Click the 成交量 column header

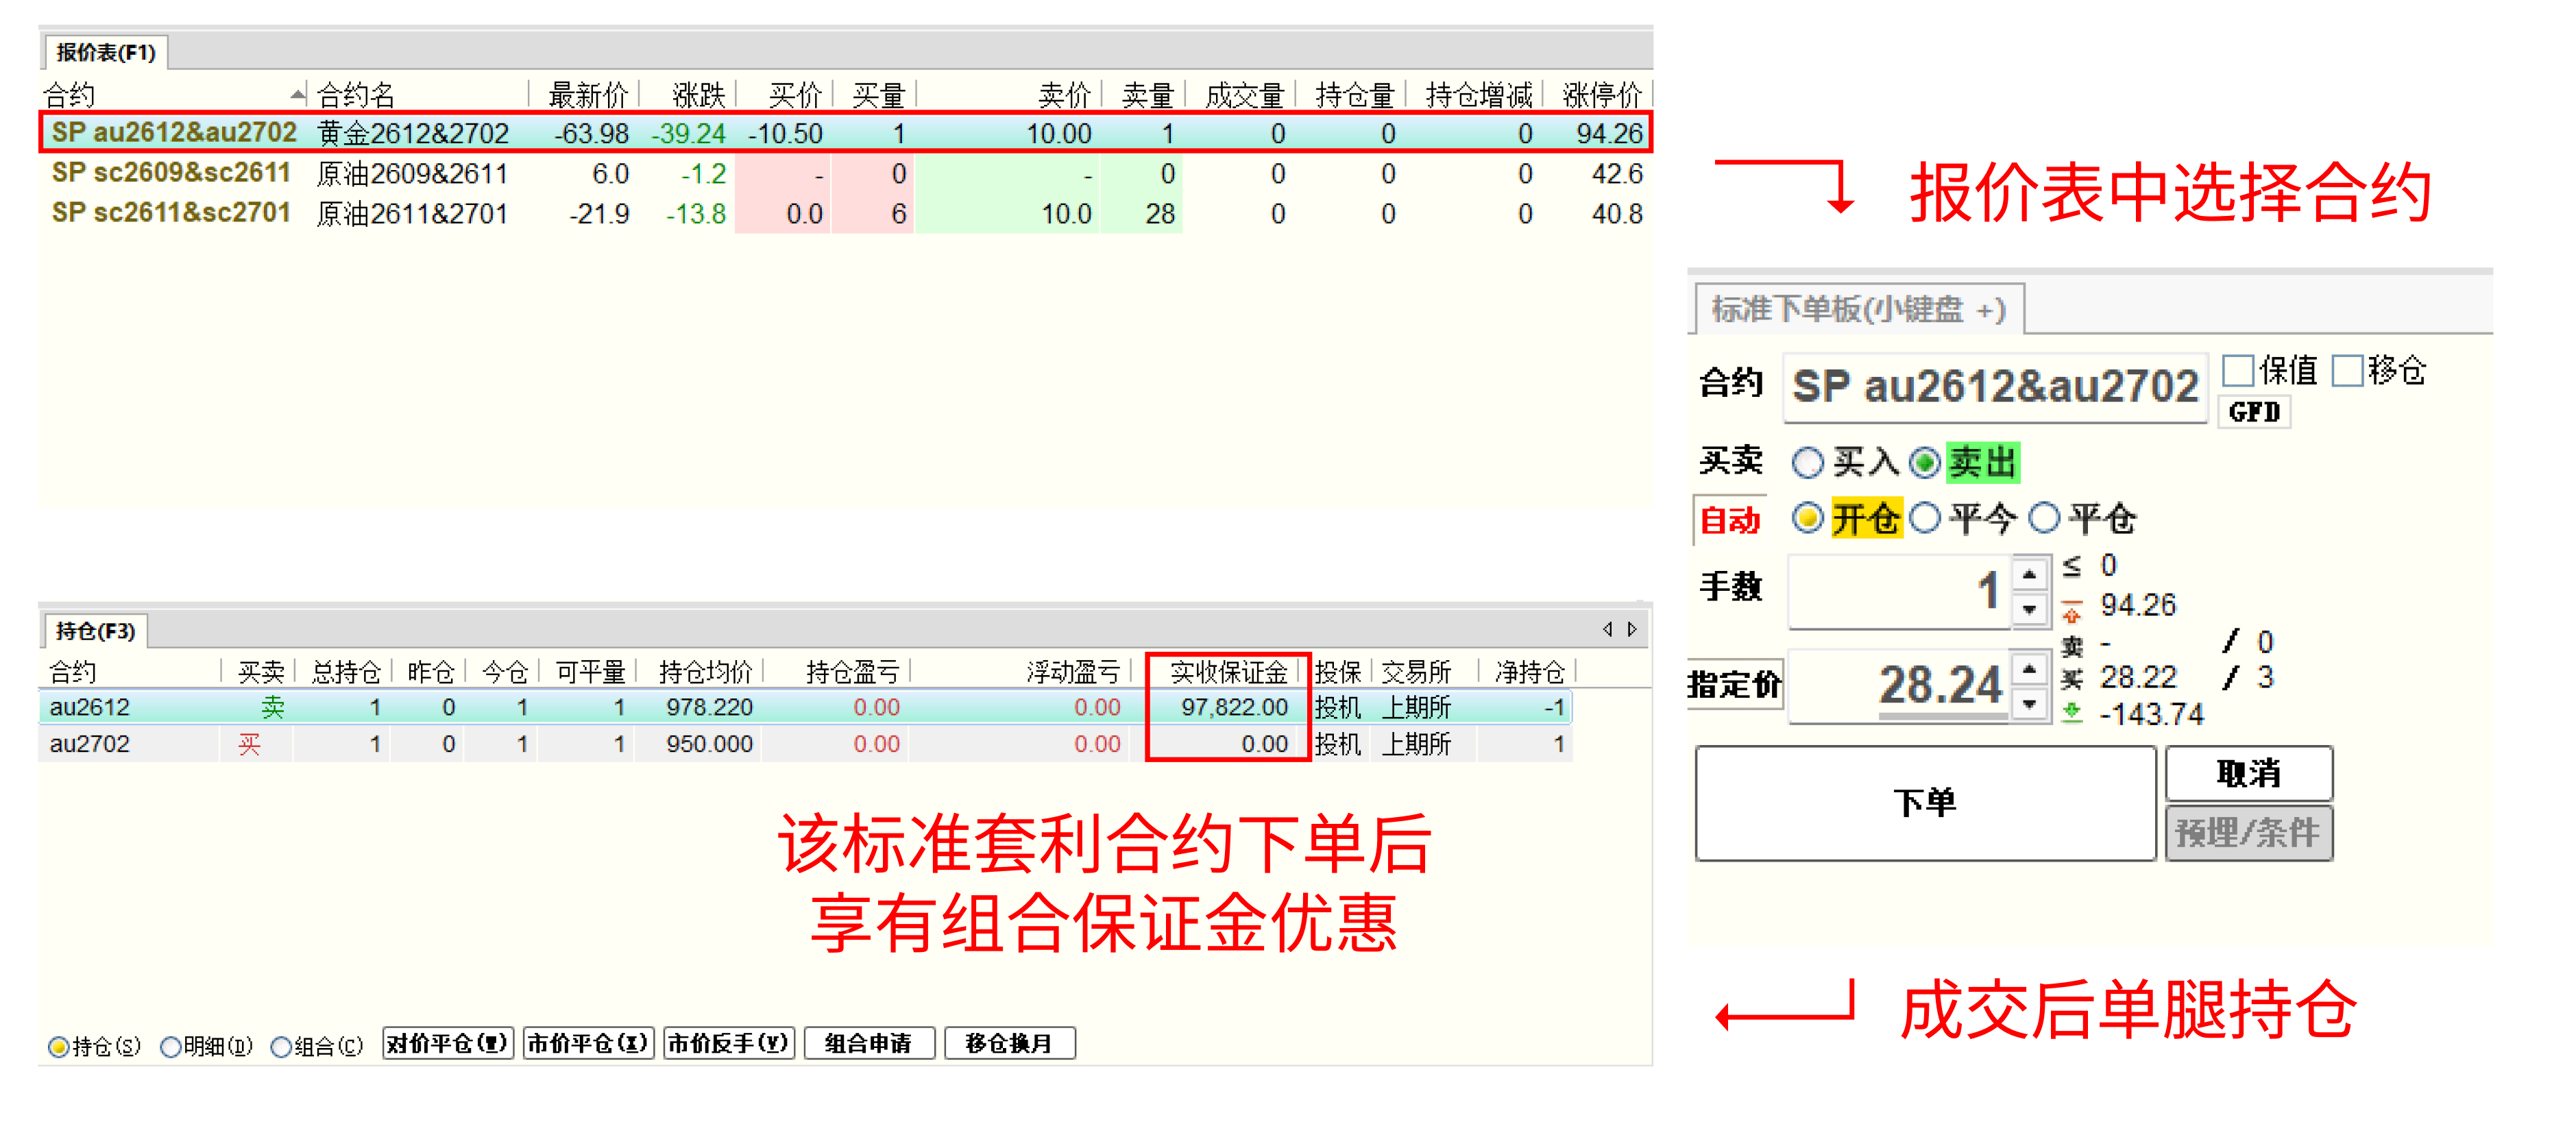1244,96
